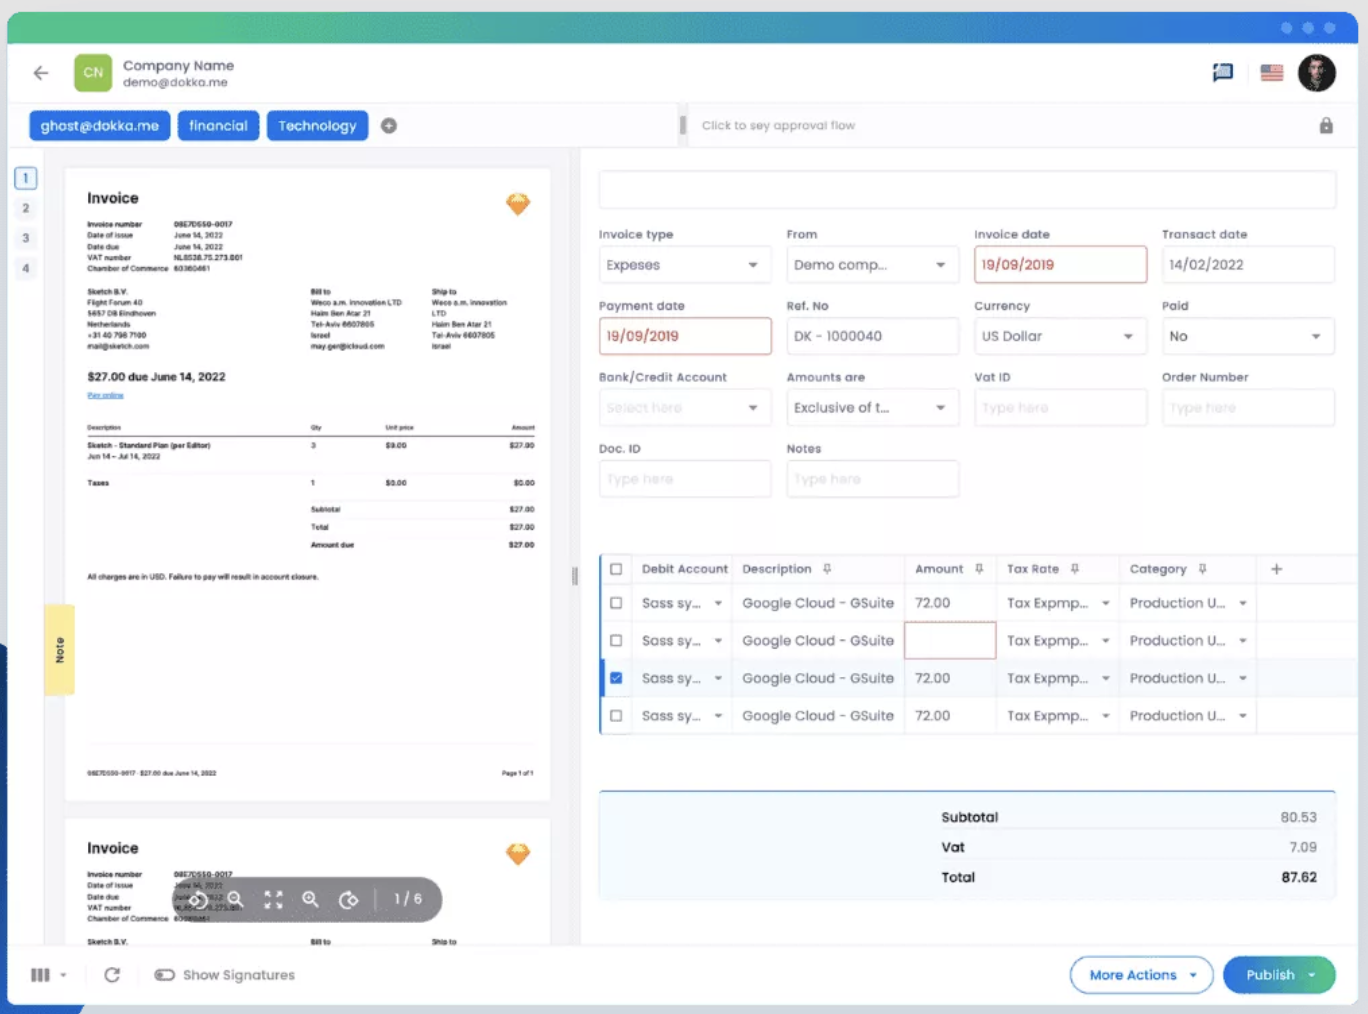Add a new tag with plus icon

point(389,126)
